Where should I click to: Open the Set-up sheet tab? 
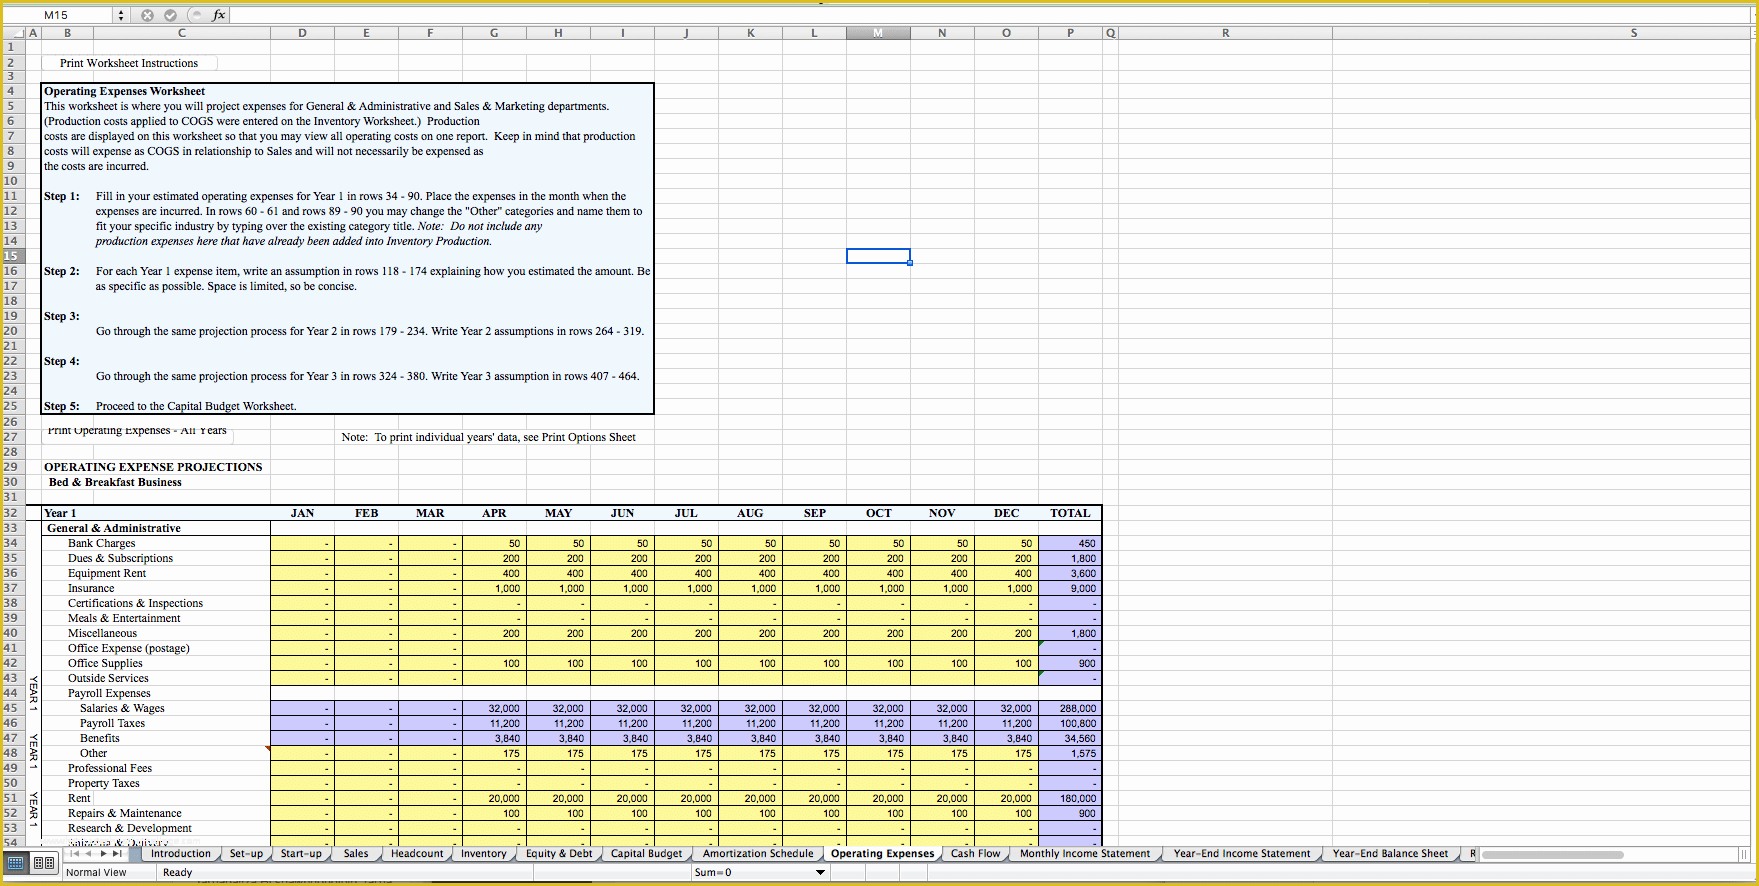coord(246,854)
